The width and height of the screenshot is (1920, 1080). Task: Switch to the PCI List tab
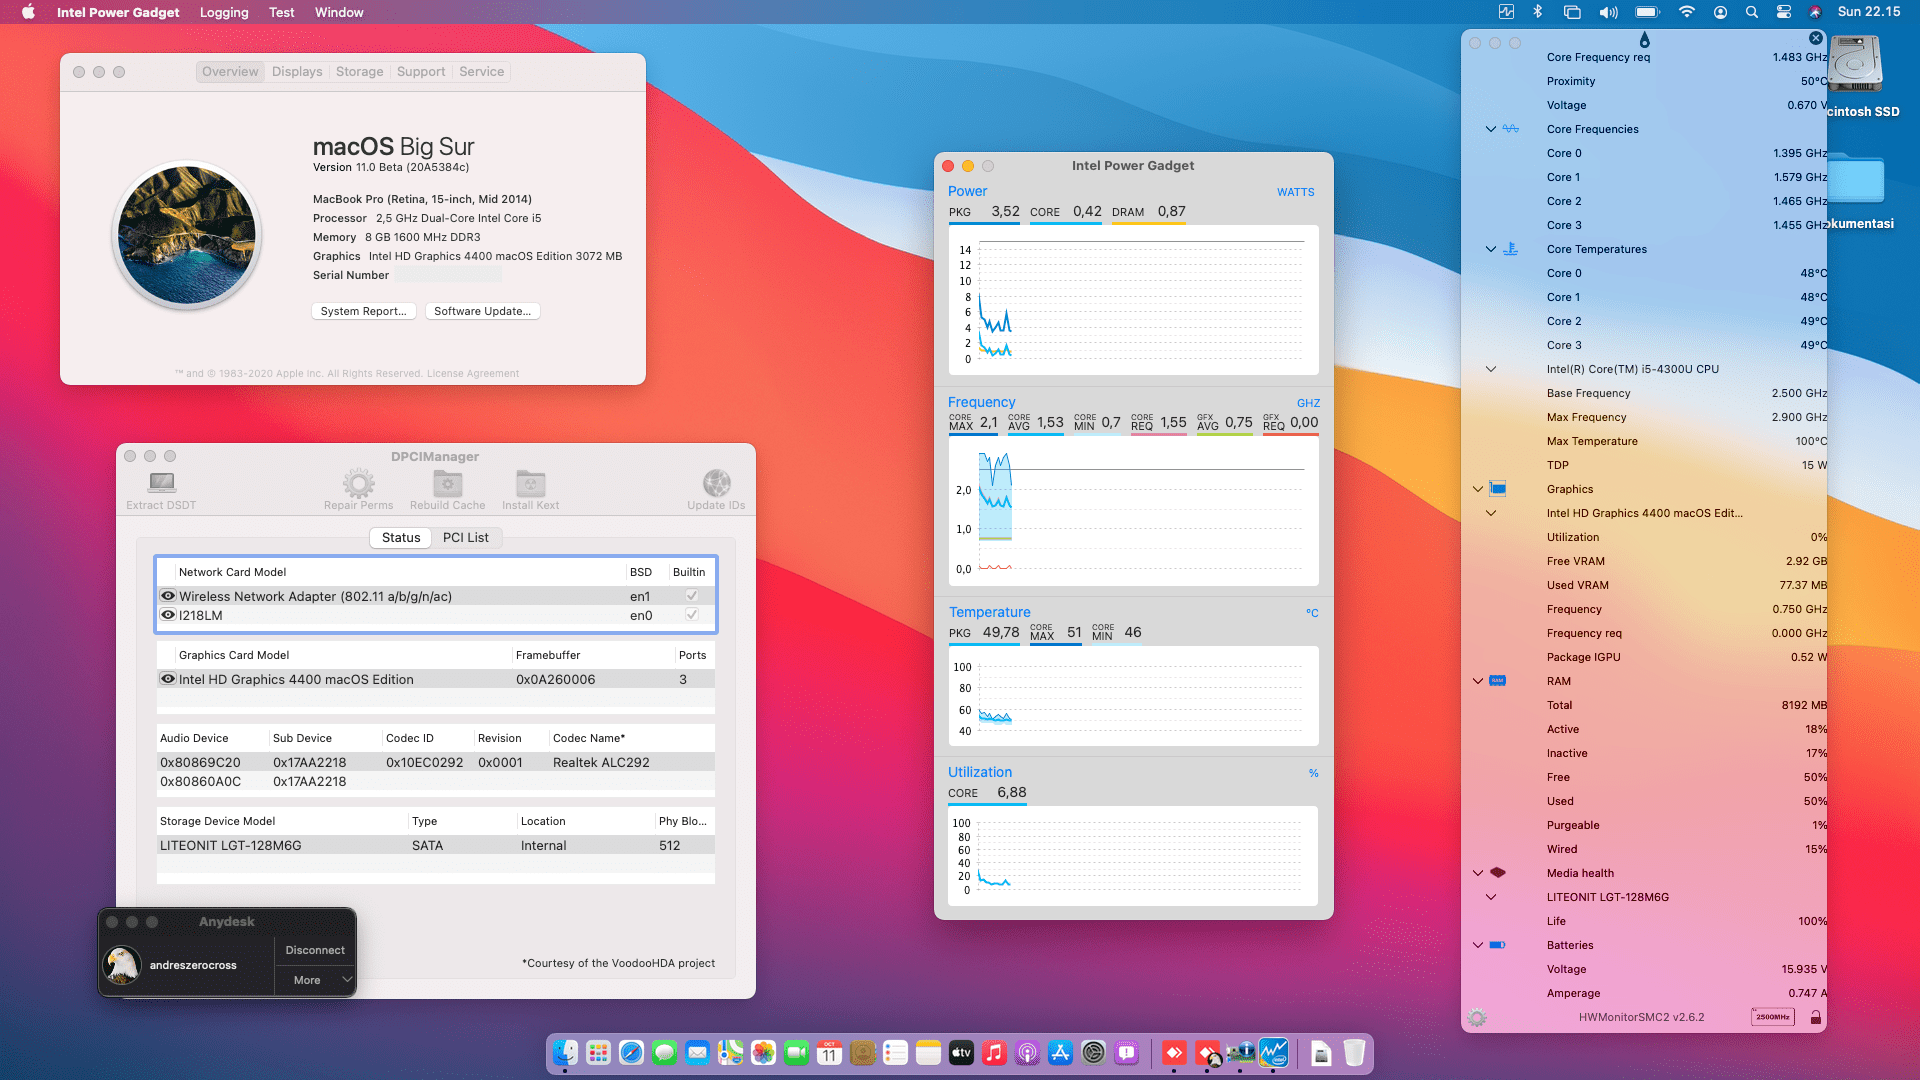[466, 537]
